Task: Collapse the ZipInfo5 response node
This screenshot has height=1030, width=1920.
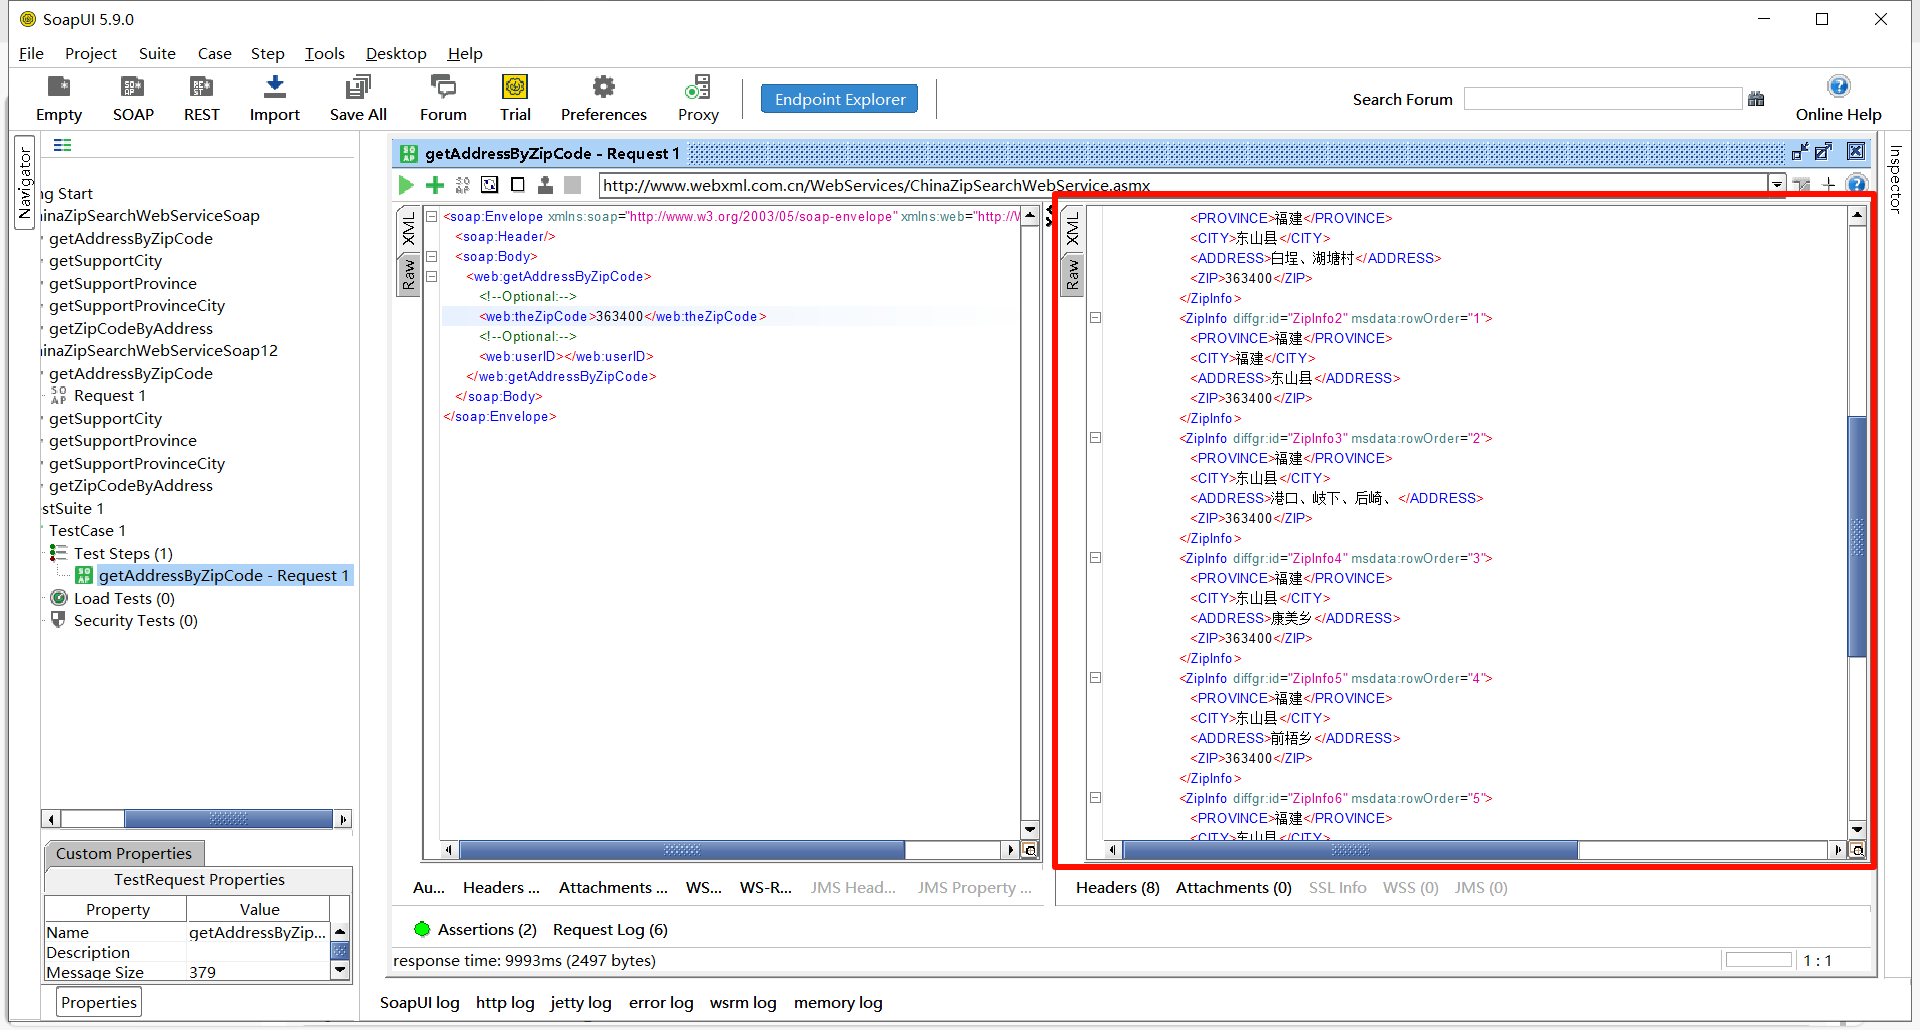Action: [1095, 678]
